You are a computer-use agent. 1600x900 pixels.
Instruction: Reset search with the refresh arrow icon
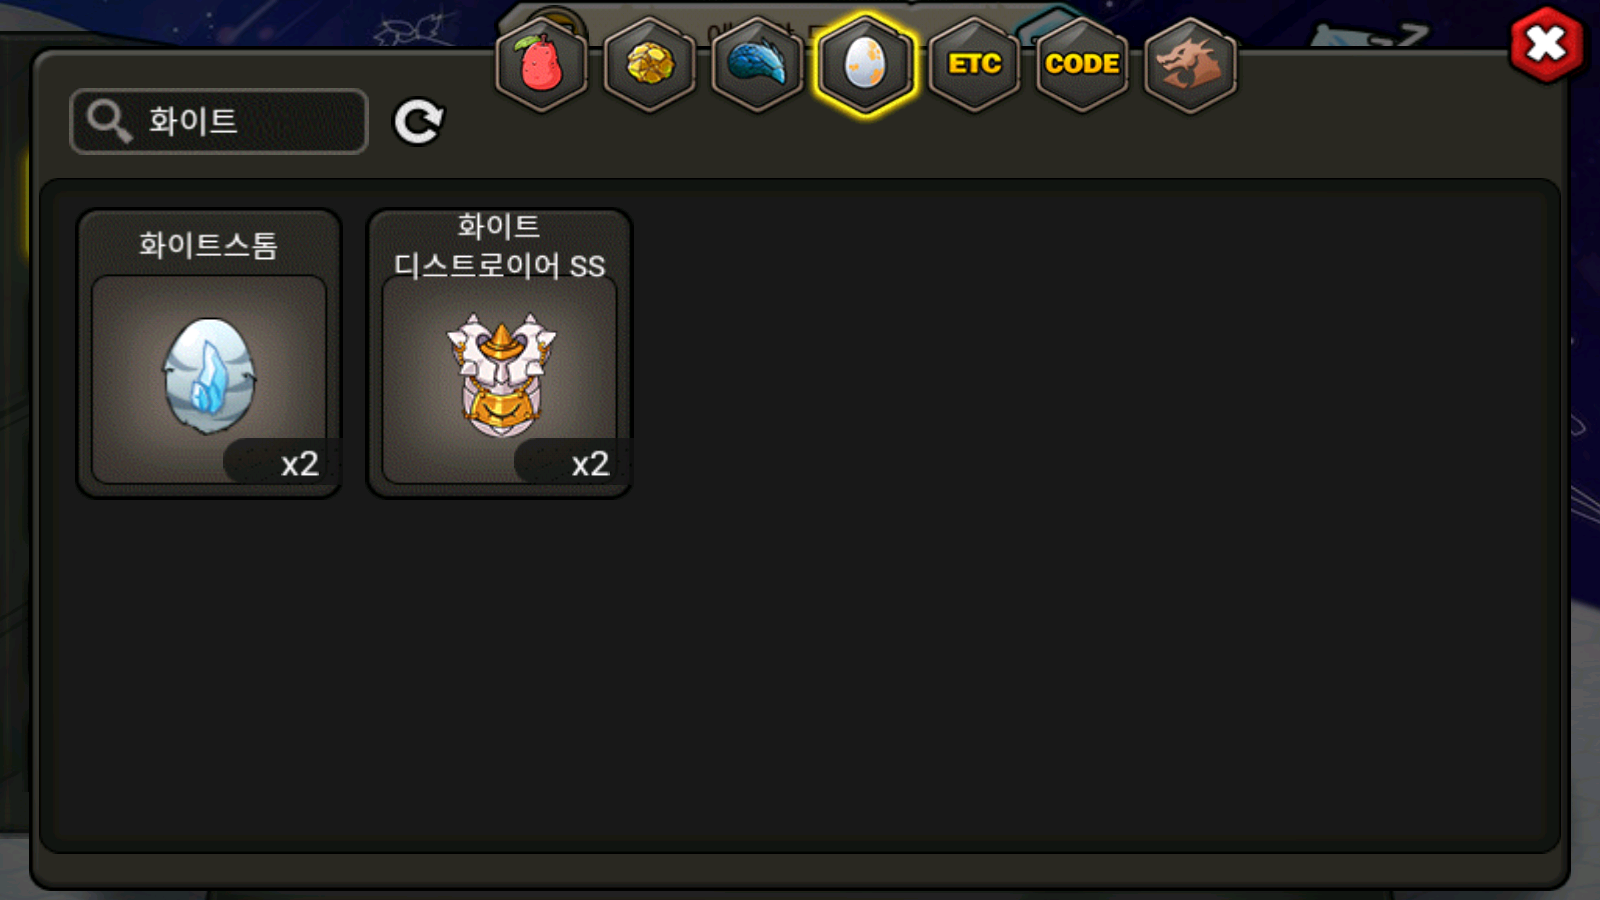[419, 122]
